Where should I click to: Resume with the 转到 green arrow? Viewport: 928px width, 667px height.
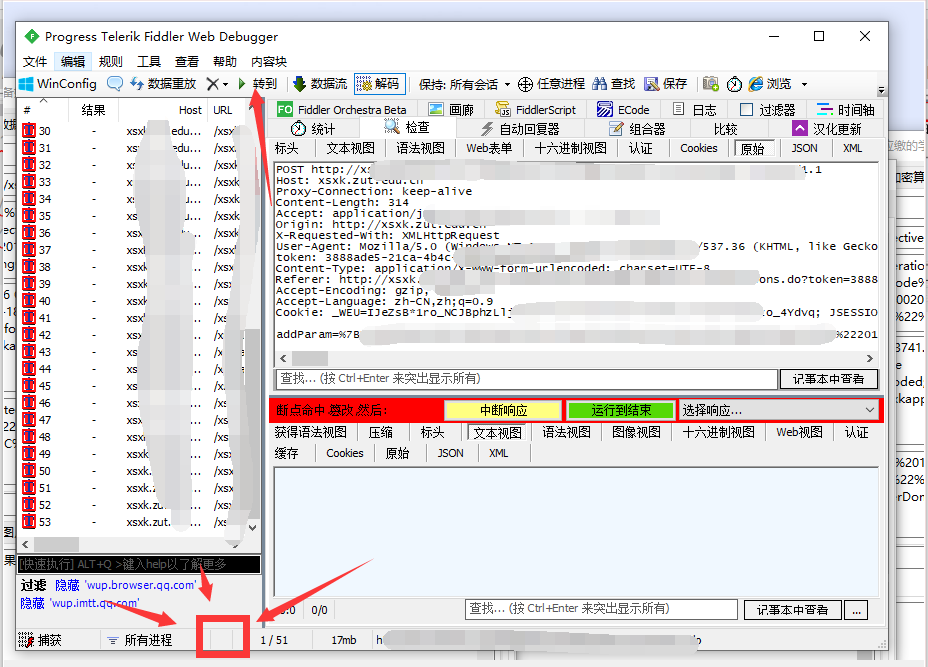pyautogui.click(x=257, y=83)
